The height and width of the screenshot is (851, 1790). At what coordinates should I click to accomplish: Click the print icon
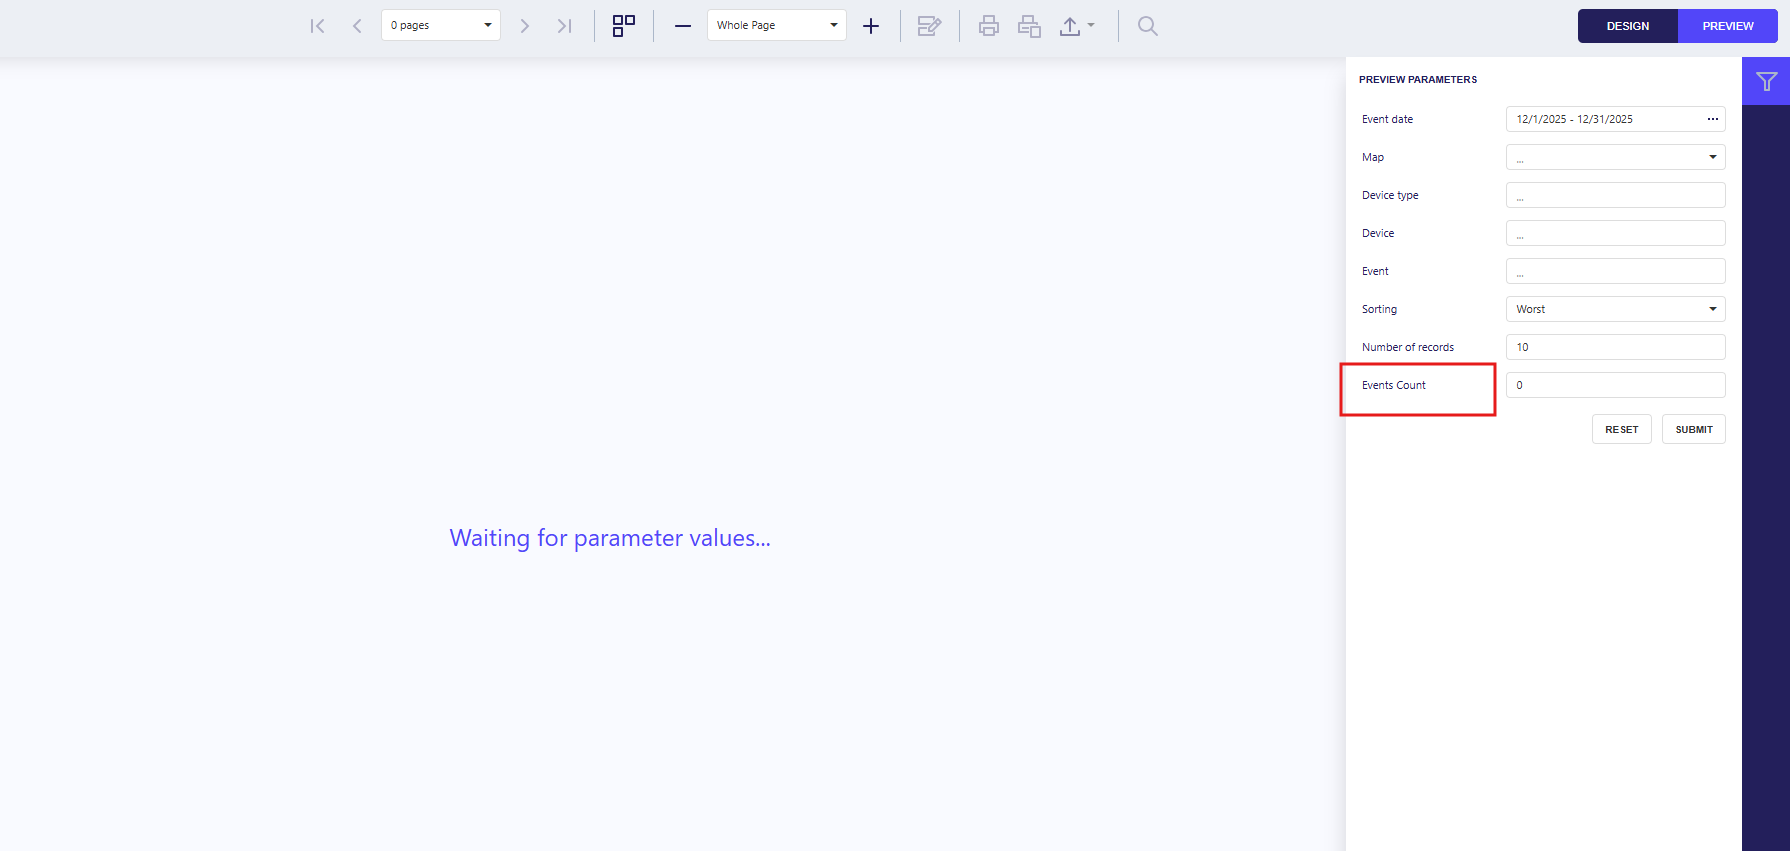989,26
